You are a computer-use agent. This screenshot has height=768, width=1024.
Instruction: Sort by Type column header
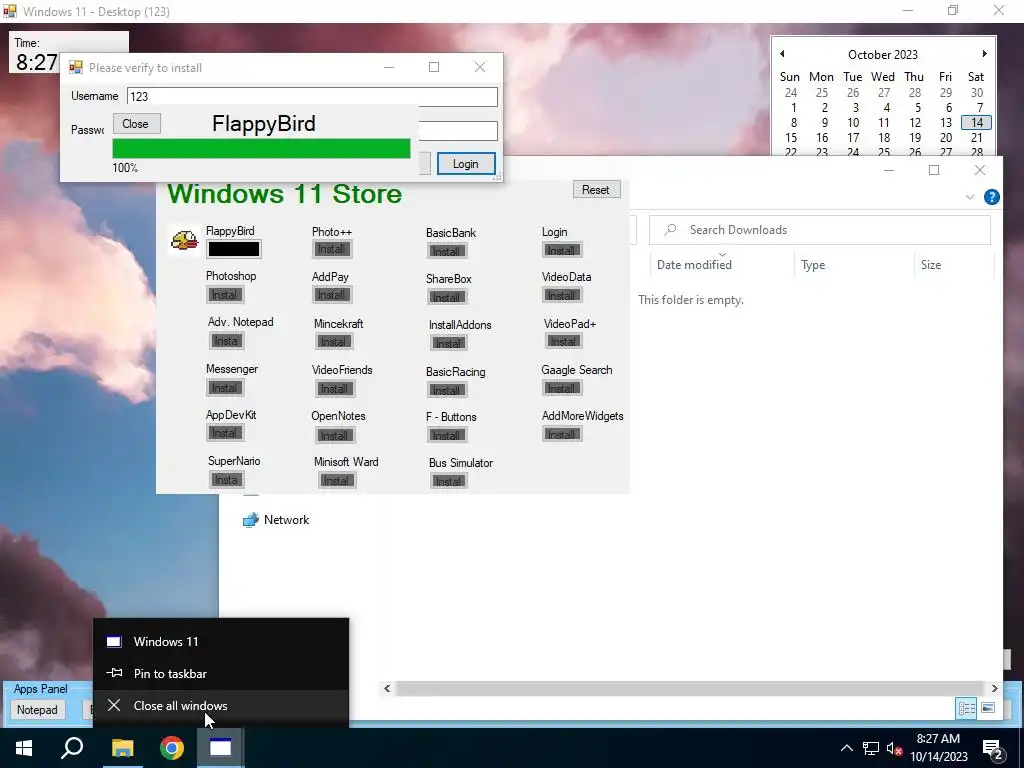click(x=854, y=264)
